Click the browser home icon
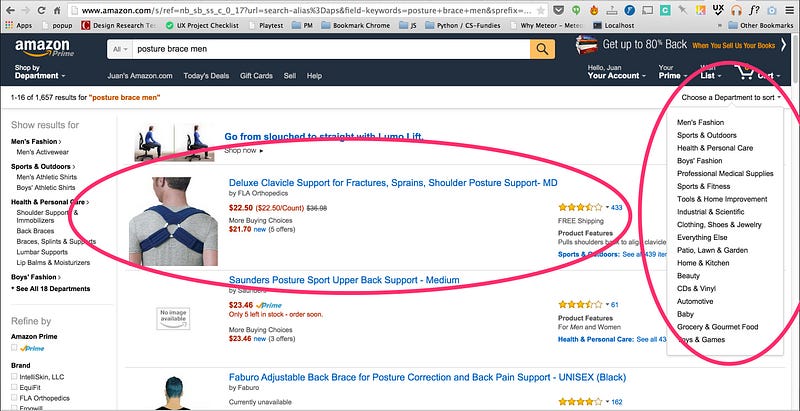The image size is (800, 411). pos(57,10)
